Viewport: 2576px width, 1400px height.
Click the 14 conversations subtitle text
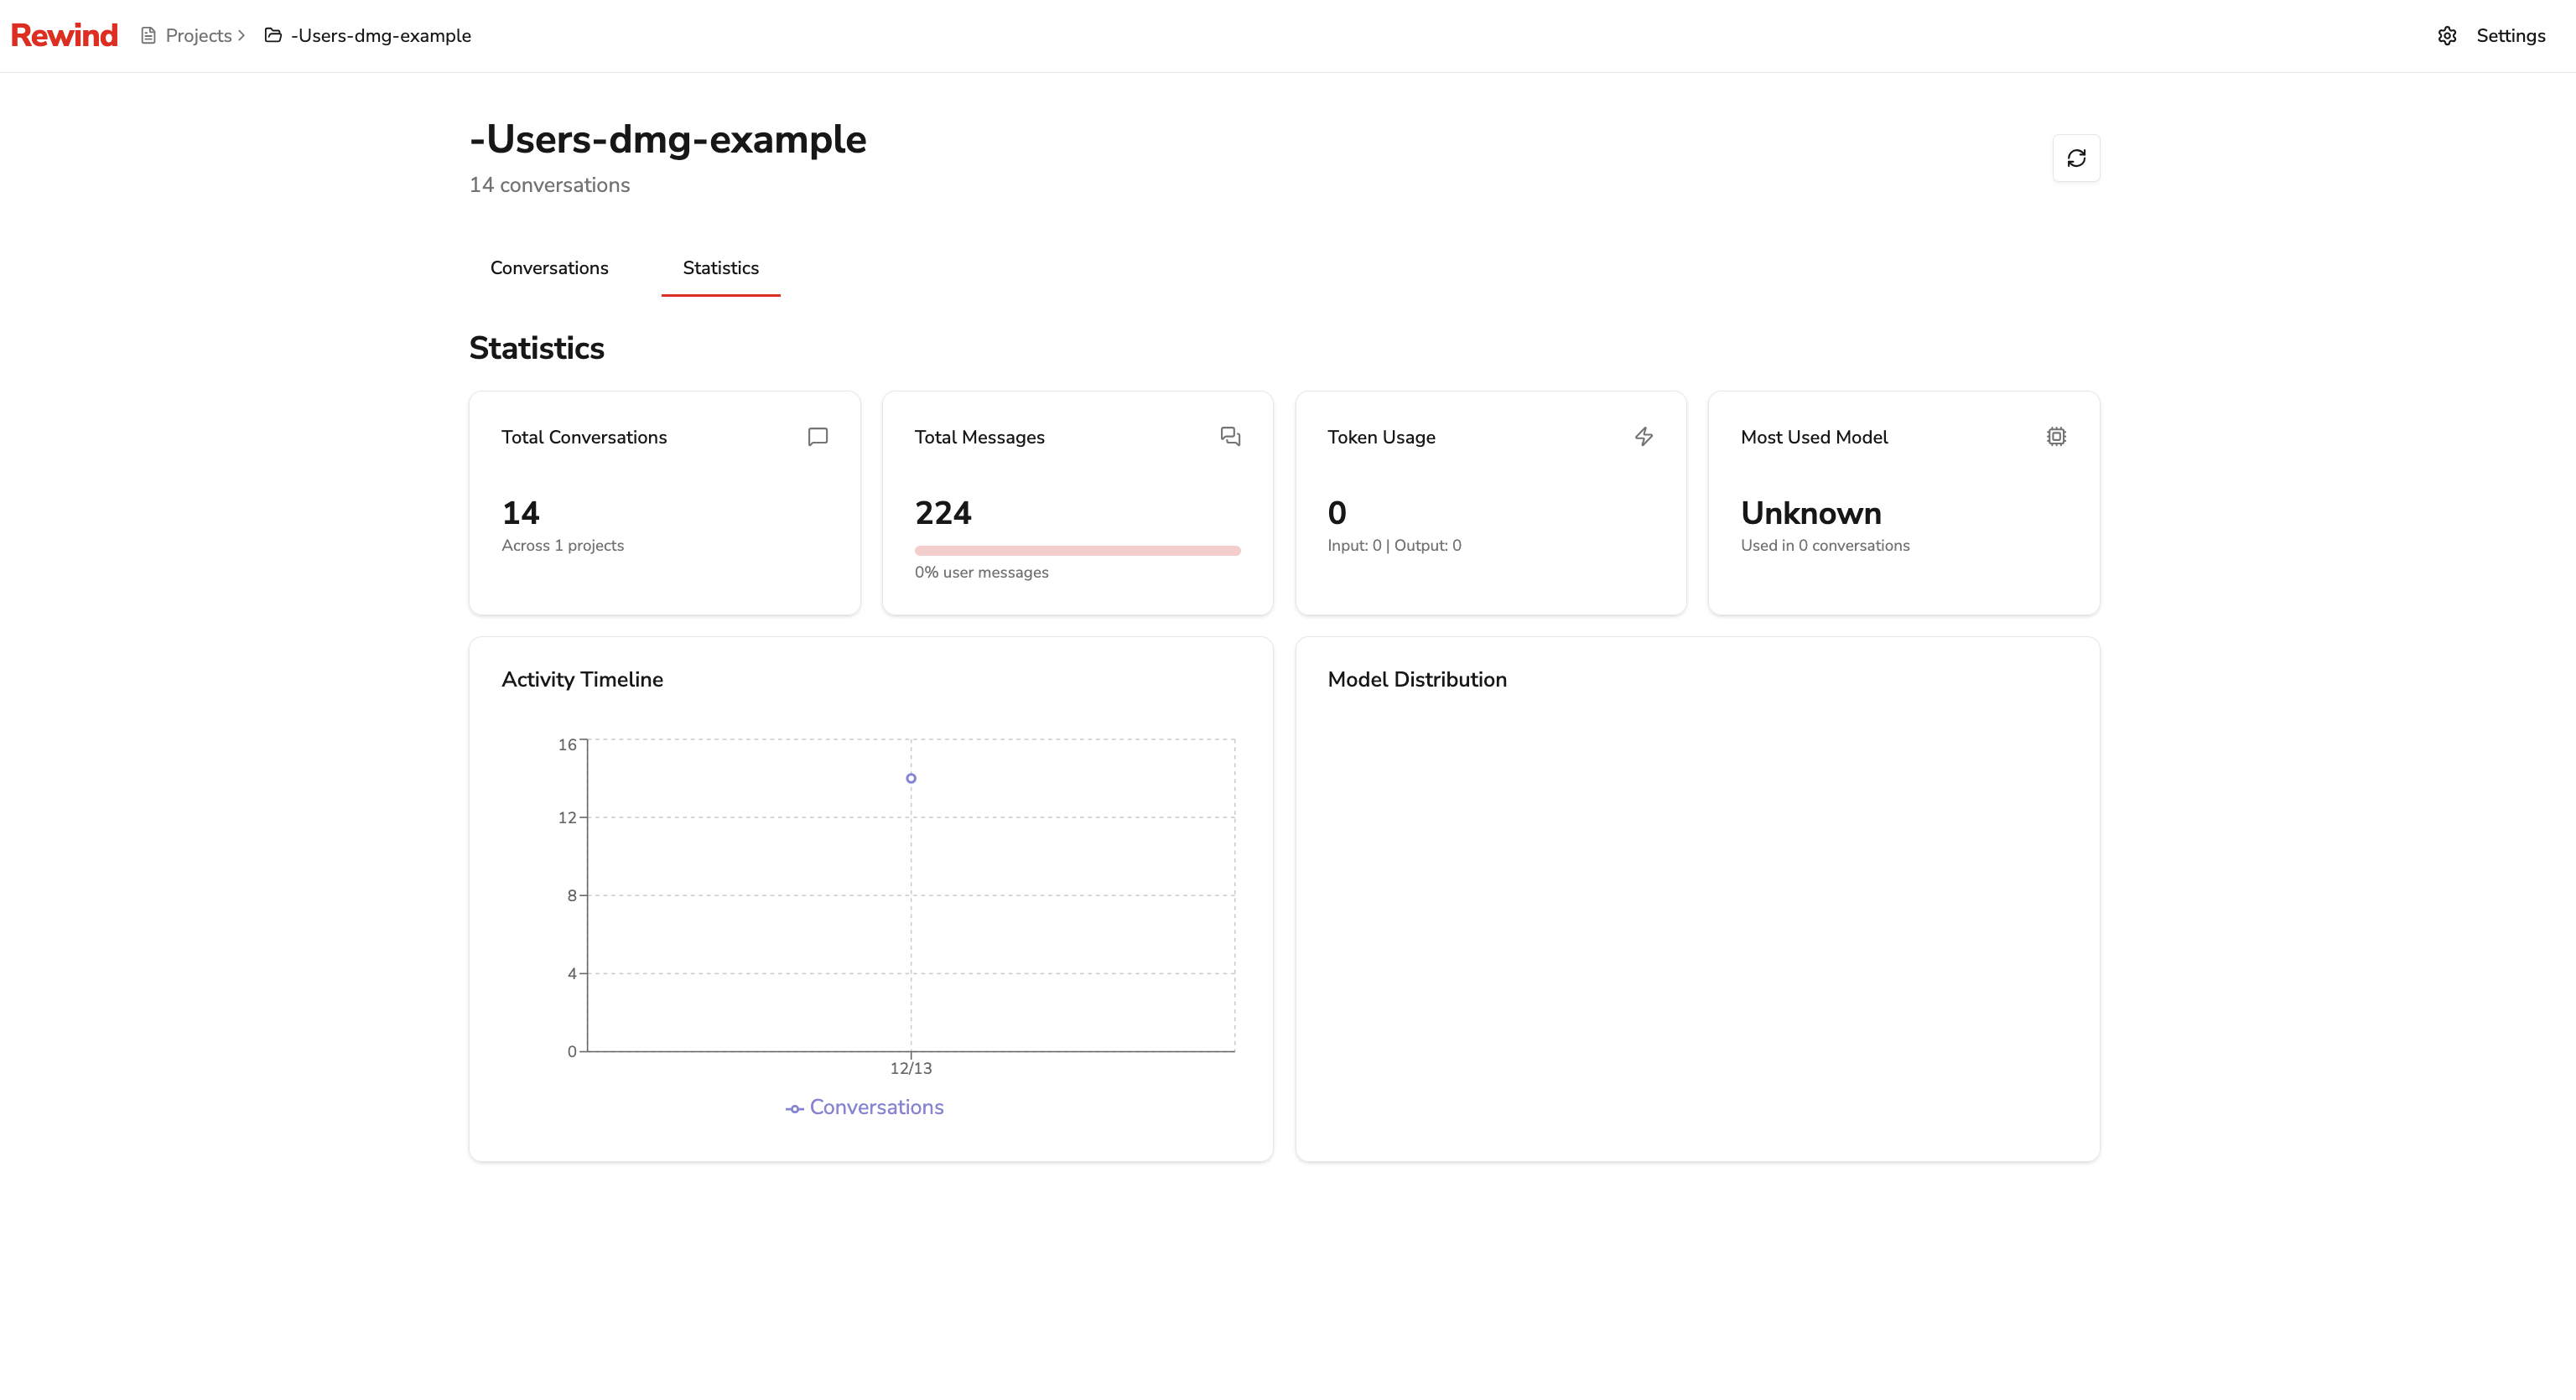tap(549, 185)
